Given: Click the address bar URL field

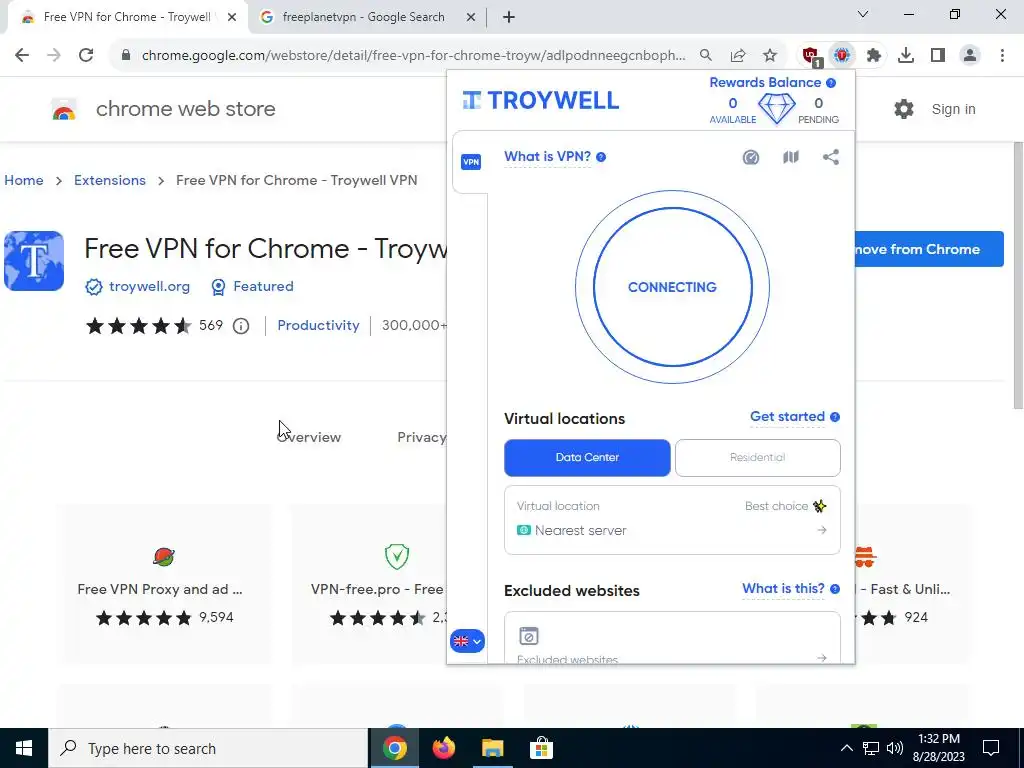Looking at the screenshot, I should click(413, 56).
